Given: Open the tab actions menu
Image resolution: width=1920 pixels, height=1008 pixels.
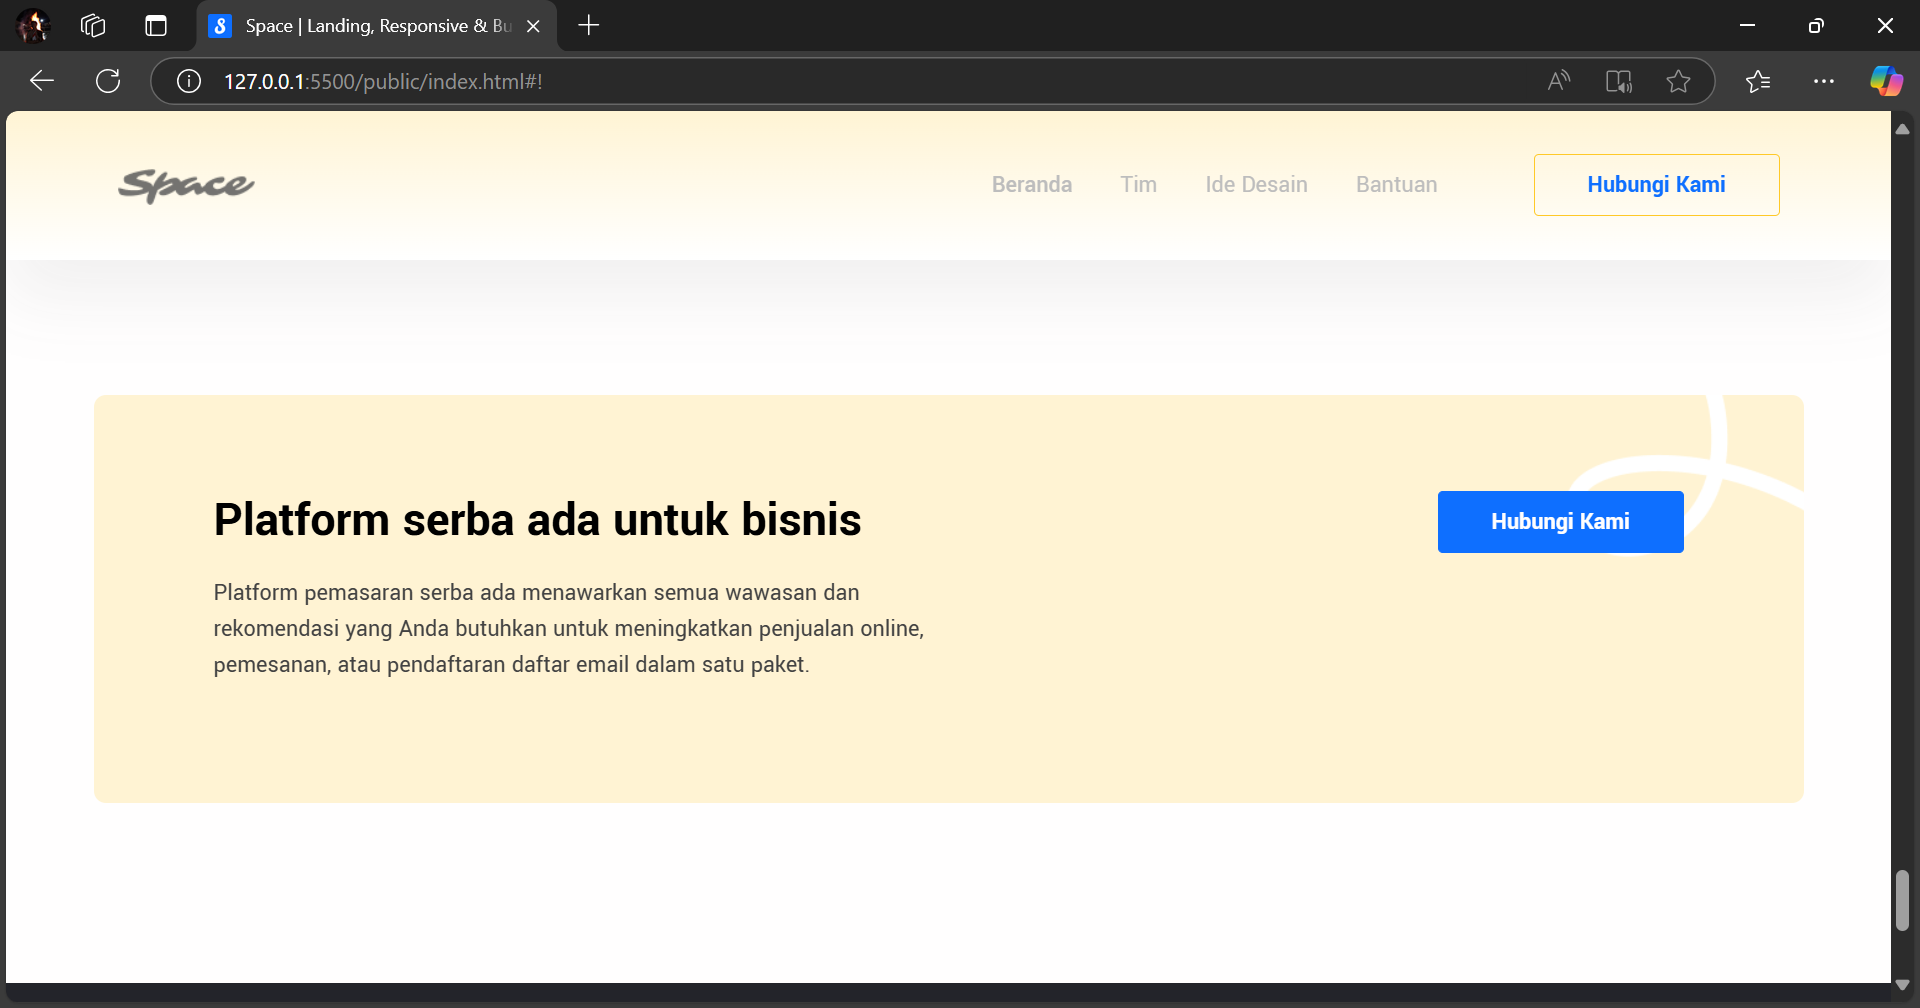Looking at the screenshot, I should [x=156, y=26].
